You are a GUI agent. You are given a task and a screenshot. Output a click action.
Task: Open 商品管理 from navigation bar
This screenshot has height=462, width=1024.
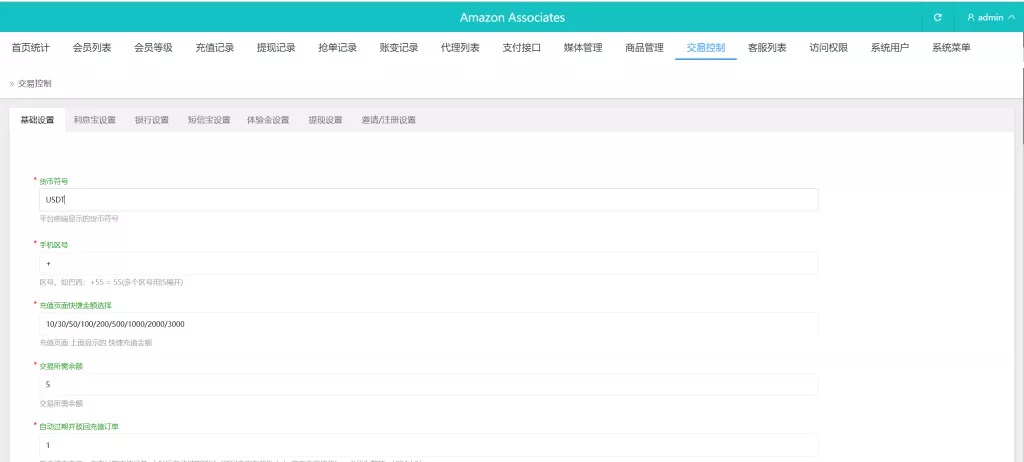pos(644,47)
